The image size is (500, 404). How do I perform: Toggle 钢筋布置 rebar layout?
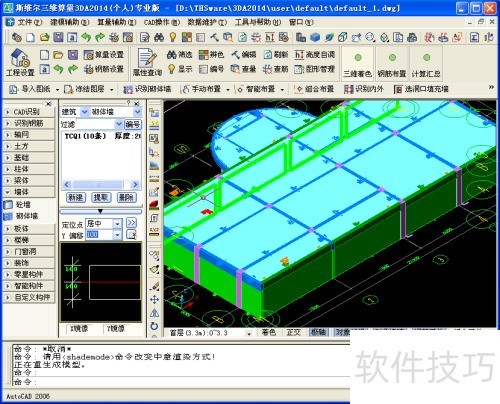[392, 64]
